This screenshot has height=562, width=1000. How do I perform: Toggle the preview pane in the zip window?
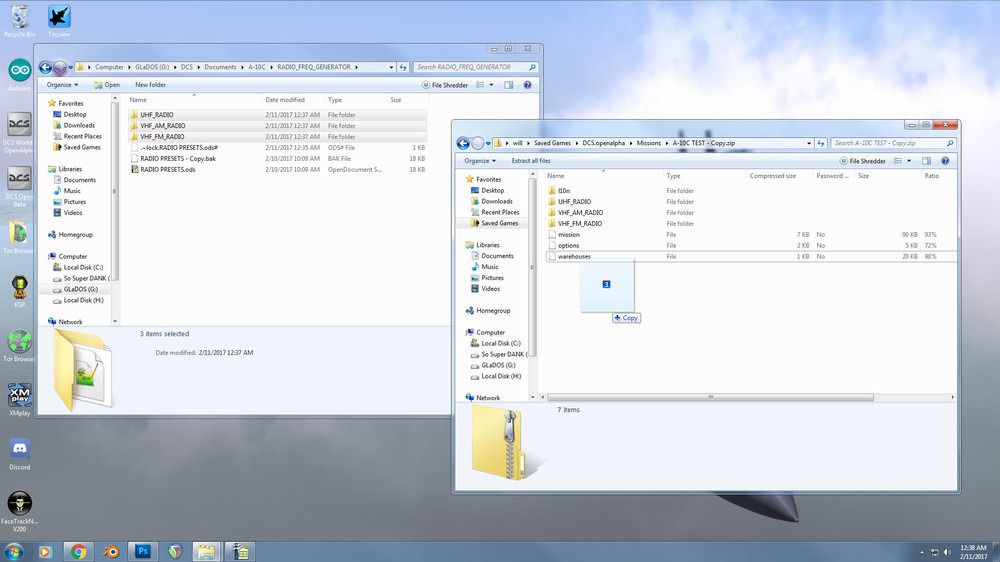click(927, 160)
